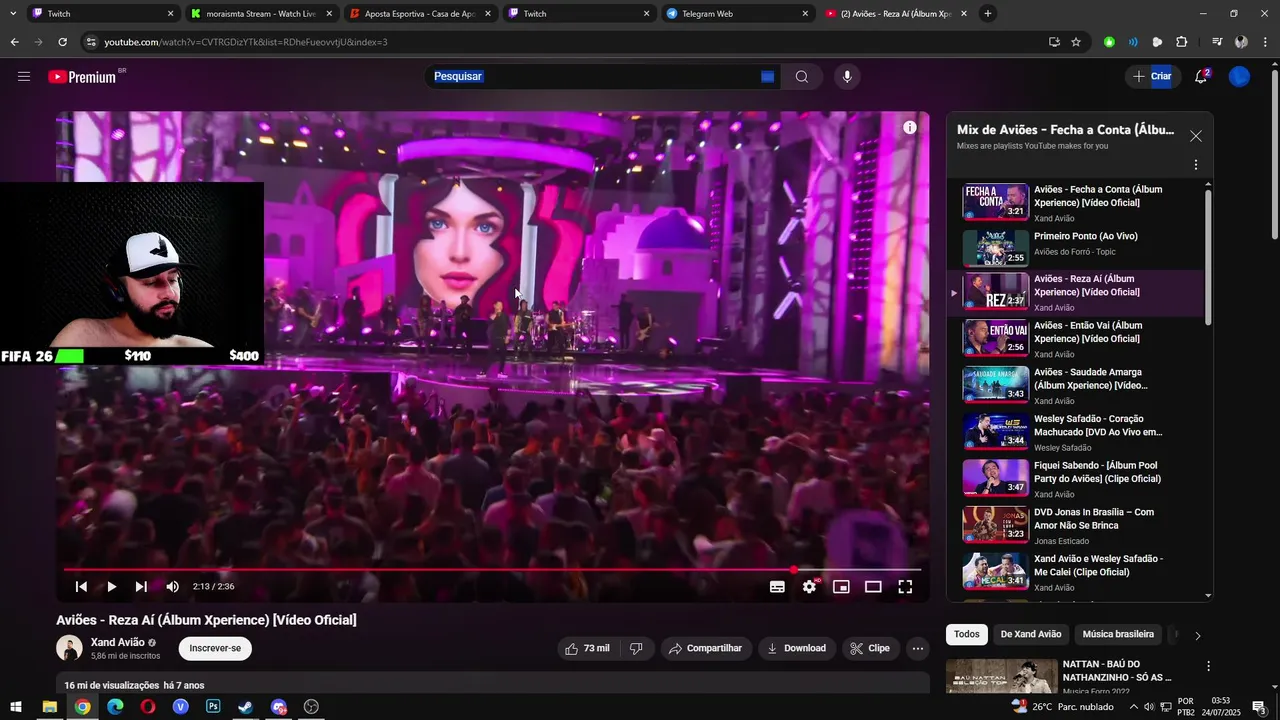The image size is (1280, 720).
Task: Switch to Aposta Esportiva browser tab
Action: [421, 14]
